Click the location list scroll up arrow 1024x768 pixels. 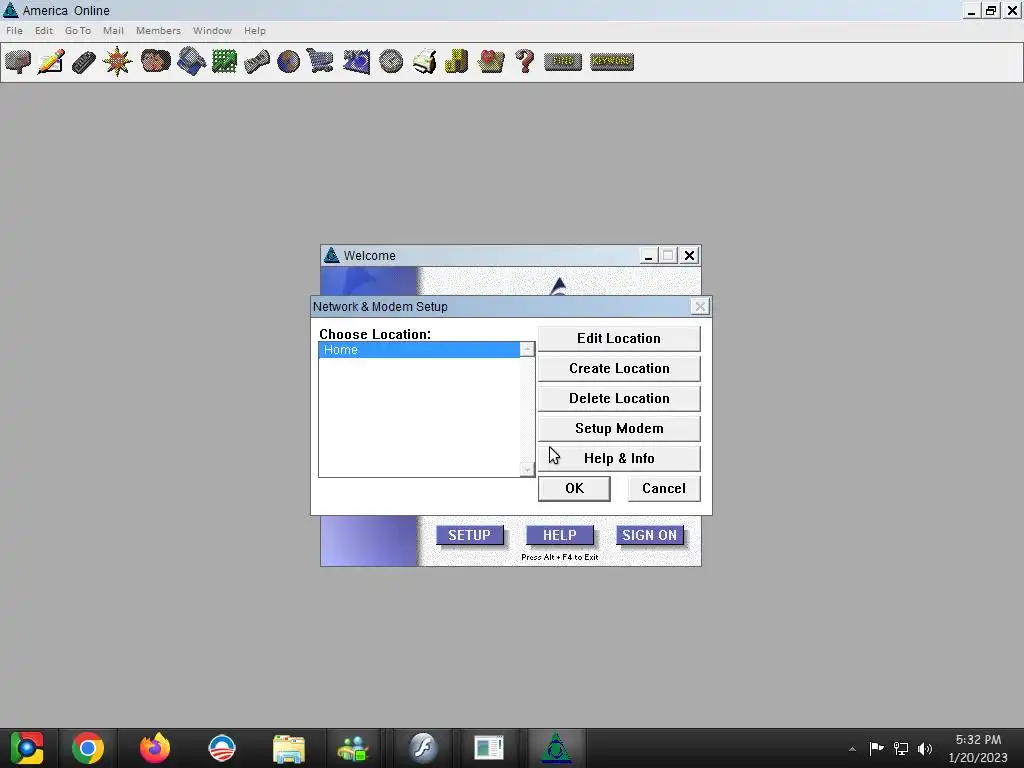pyautogui.click(x=527, y=349)
